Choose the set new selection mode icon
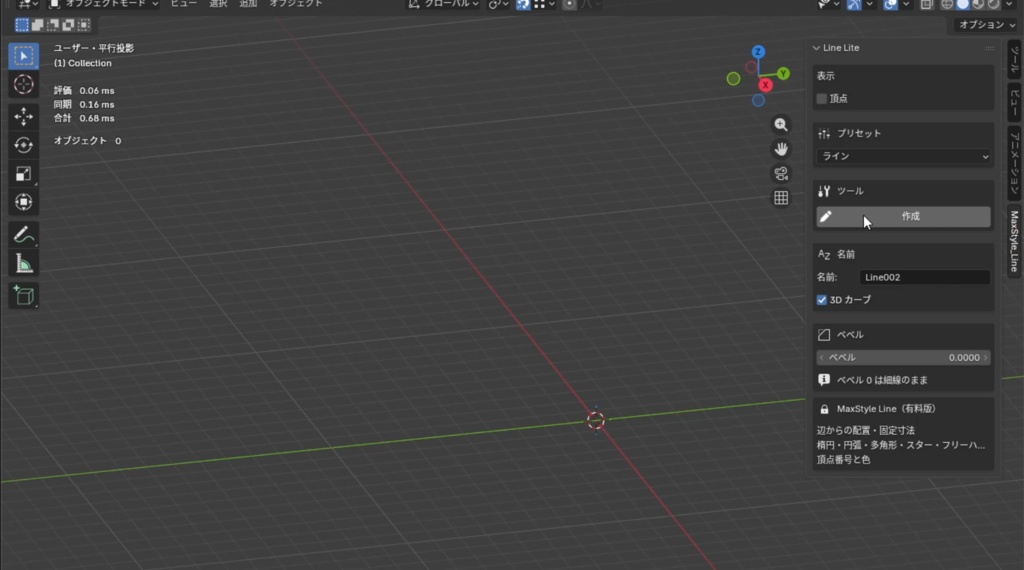 point(22,25)
